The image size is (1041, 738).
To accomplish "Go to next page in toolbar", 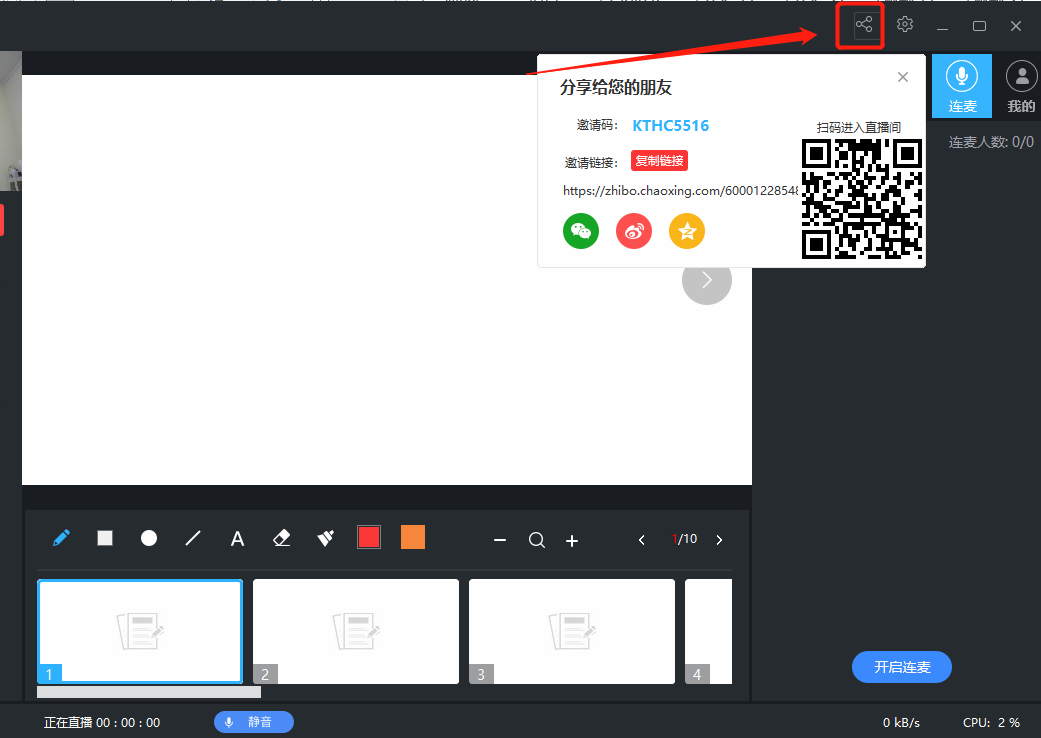I will pyautogui.click(x=719, y=540).
